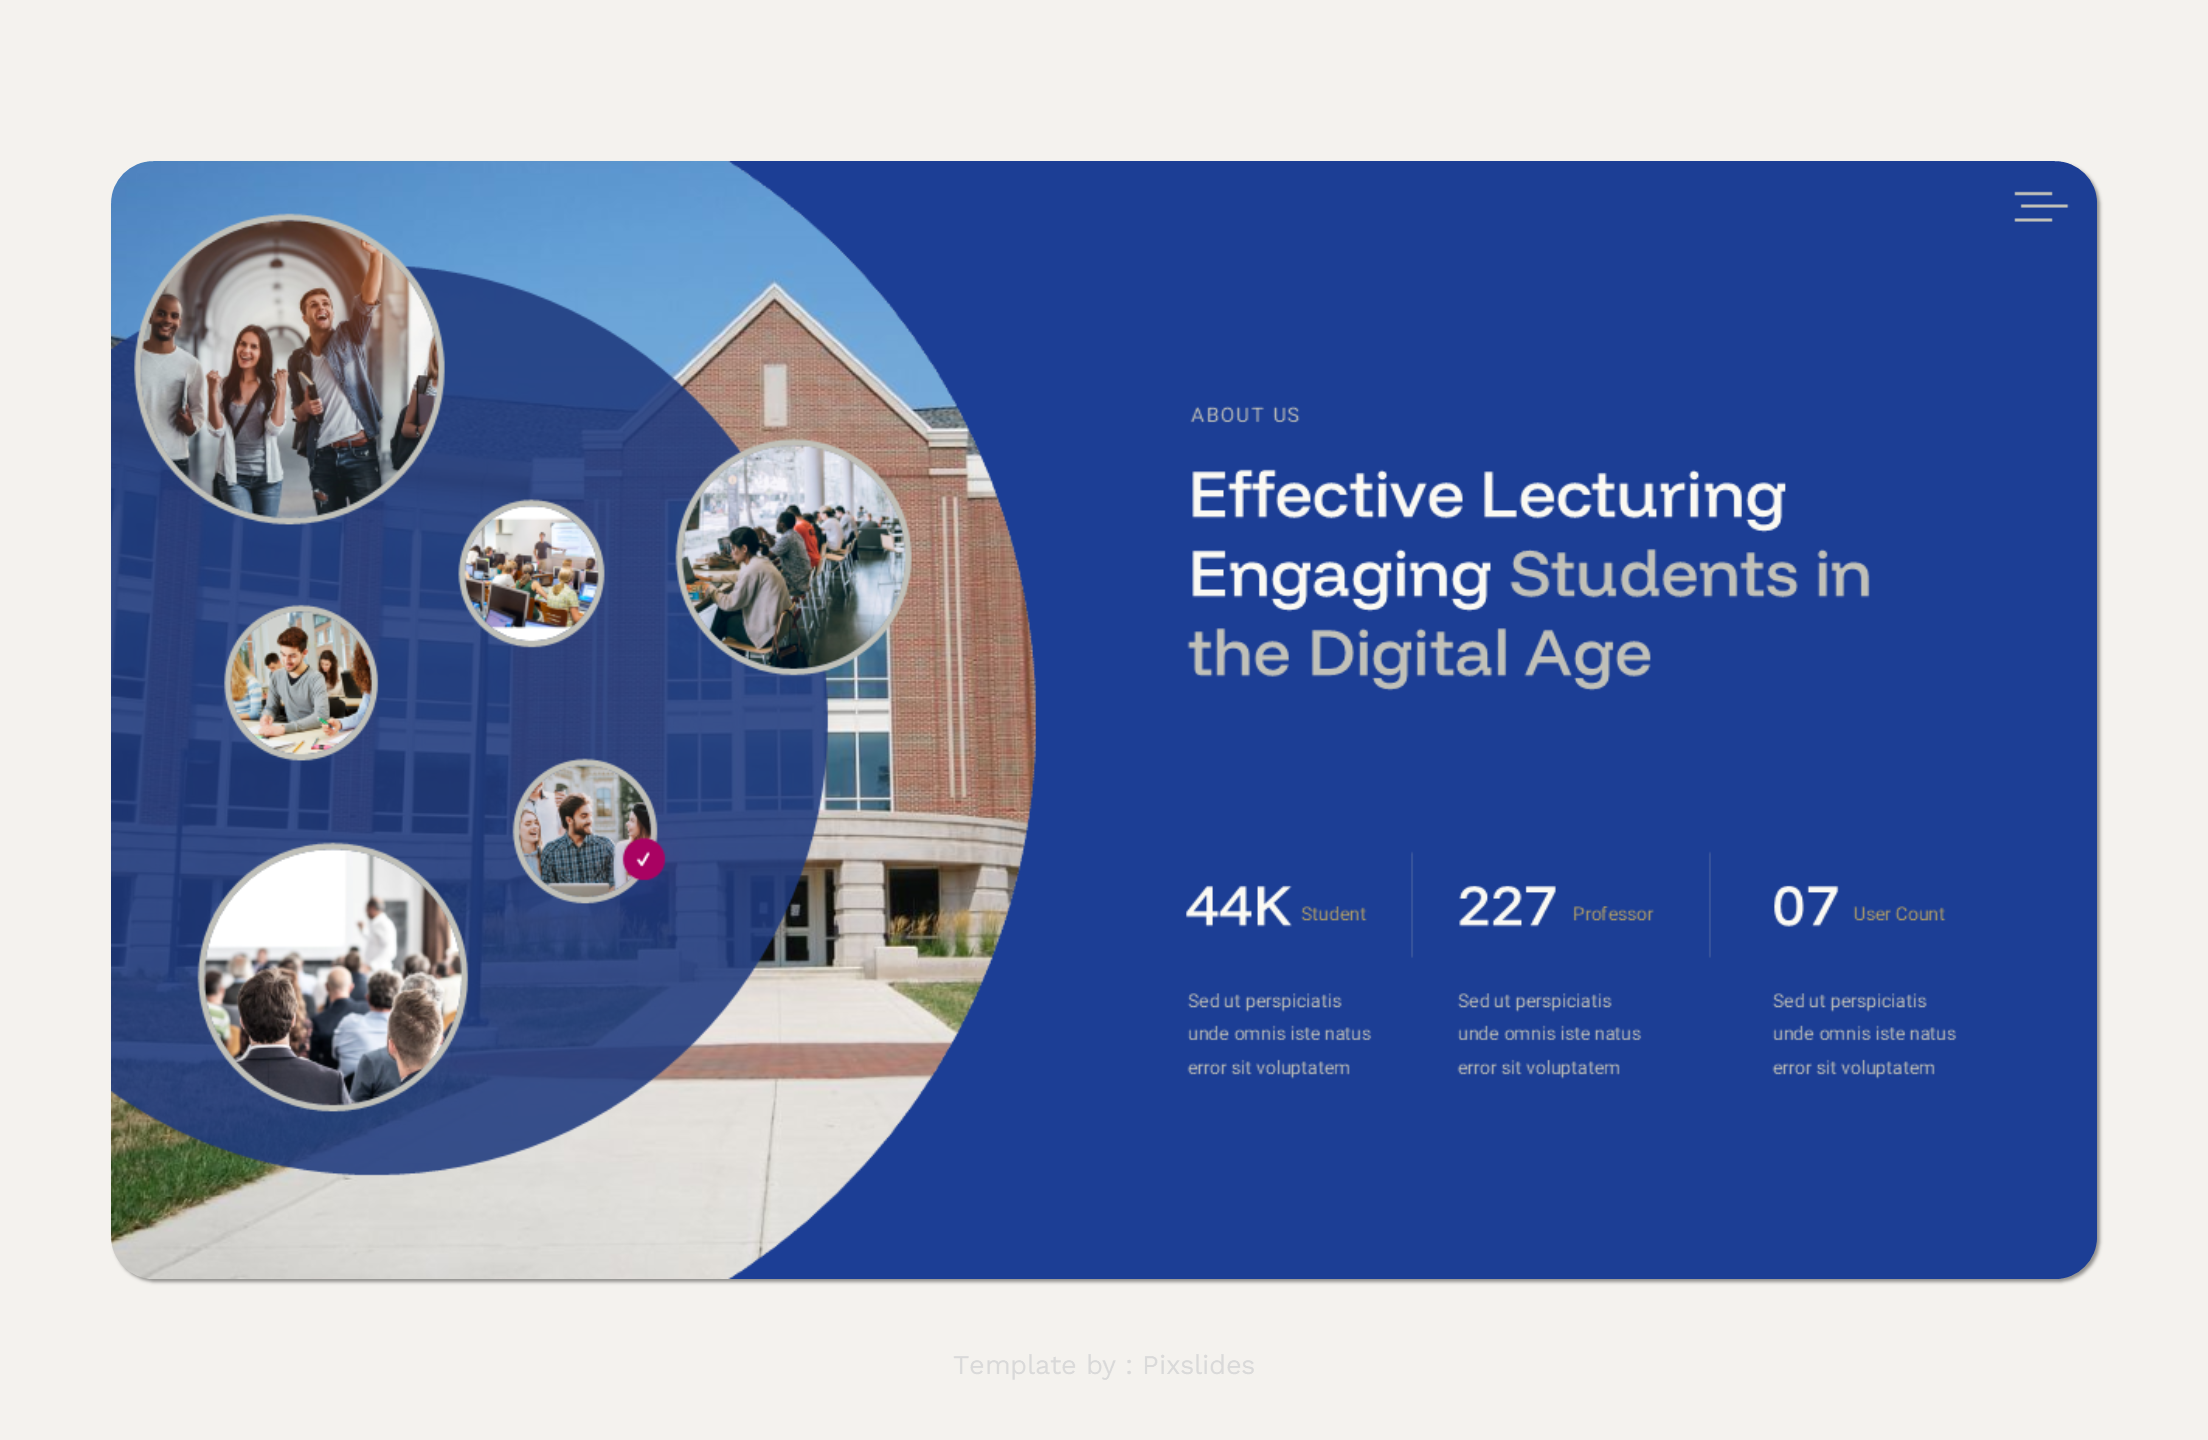Select the lecture audience circular photo

(x=334, y=977)
